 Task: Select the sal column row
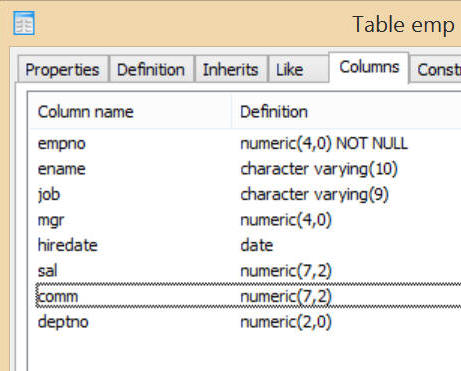point(245,271)
